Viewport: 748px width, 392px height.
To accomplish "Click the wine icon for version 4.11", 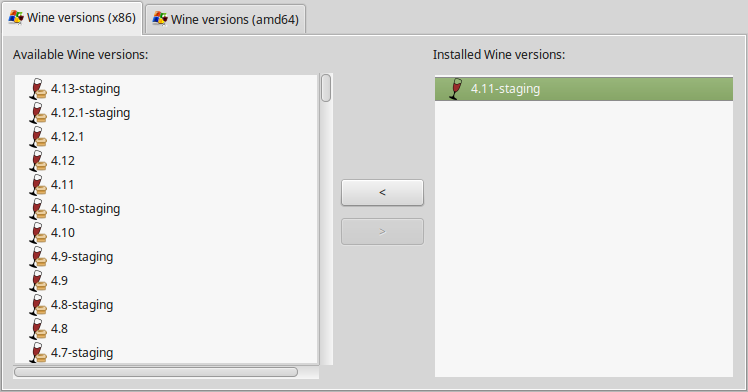I will 38,185.
